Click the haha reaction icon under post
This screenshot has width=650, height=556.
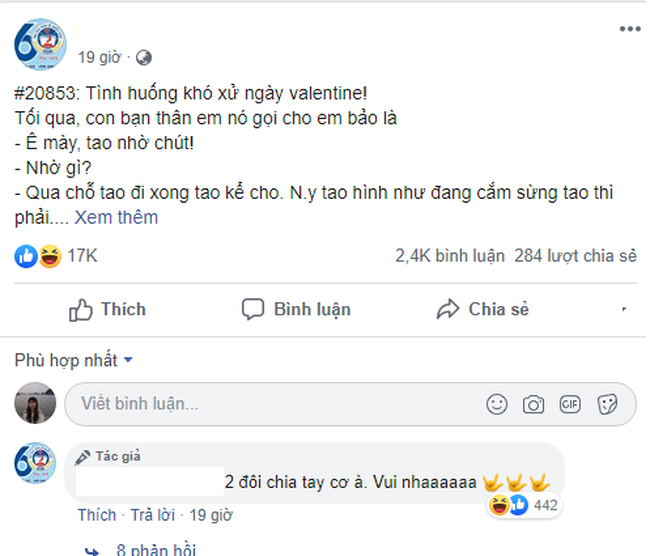[x=48, y=256]
